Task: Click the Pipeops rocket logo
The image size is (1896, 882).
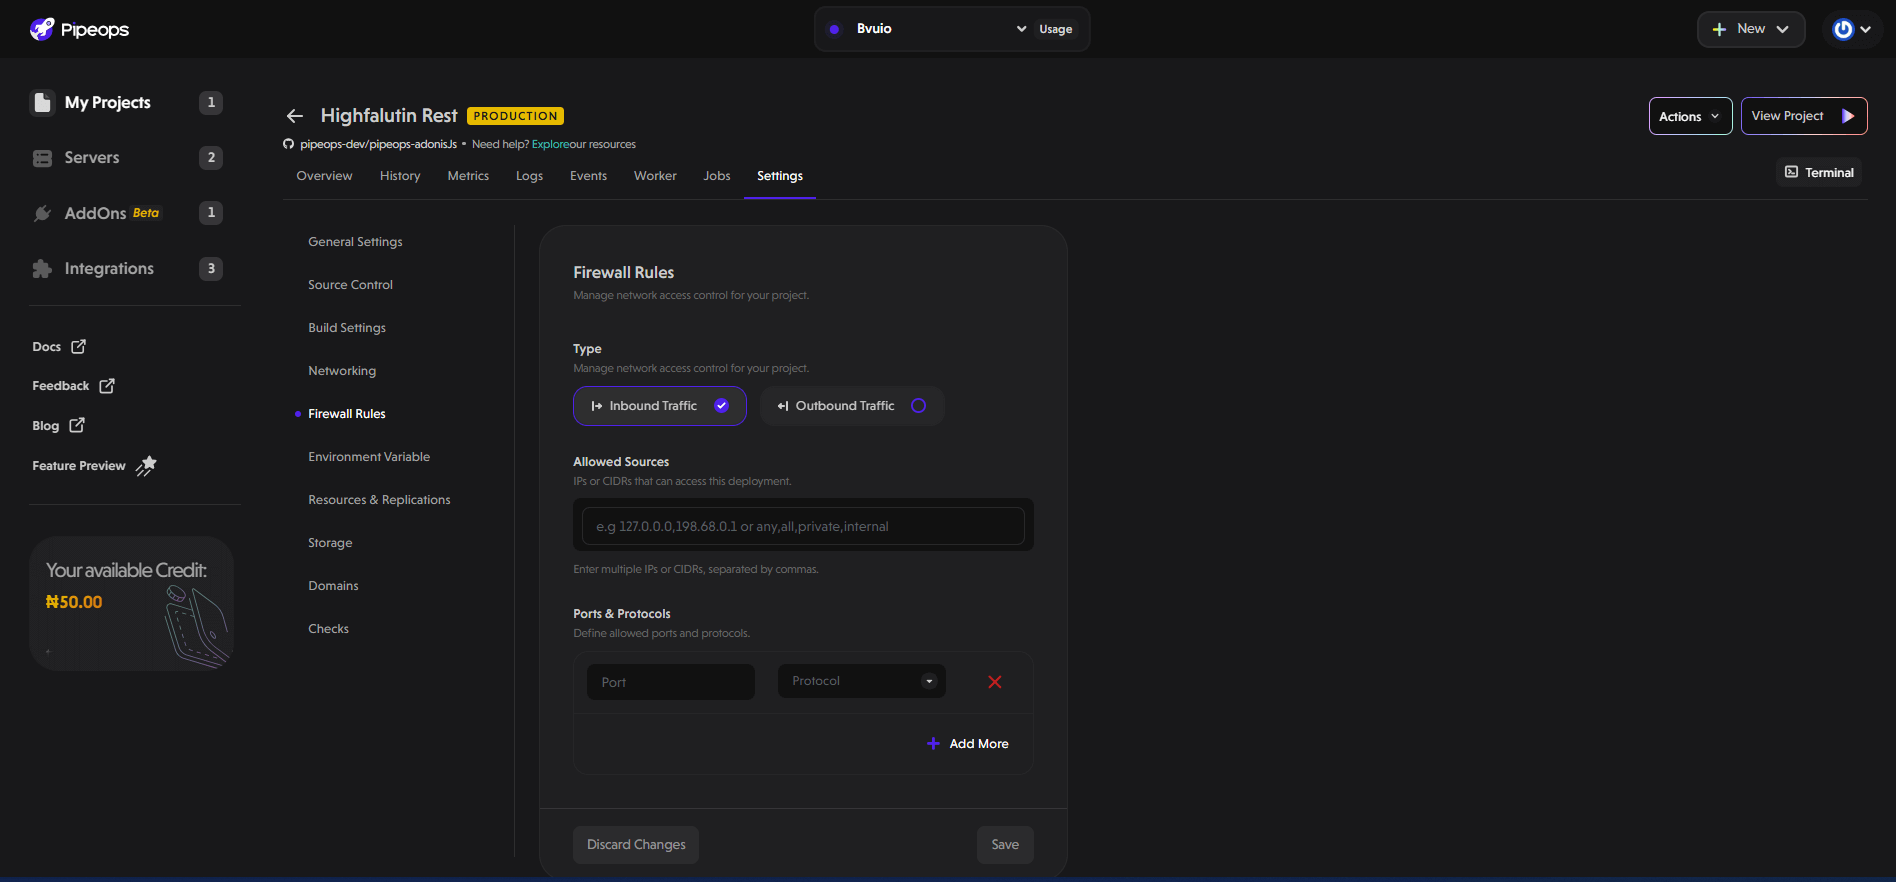Action: coord(42,29)
